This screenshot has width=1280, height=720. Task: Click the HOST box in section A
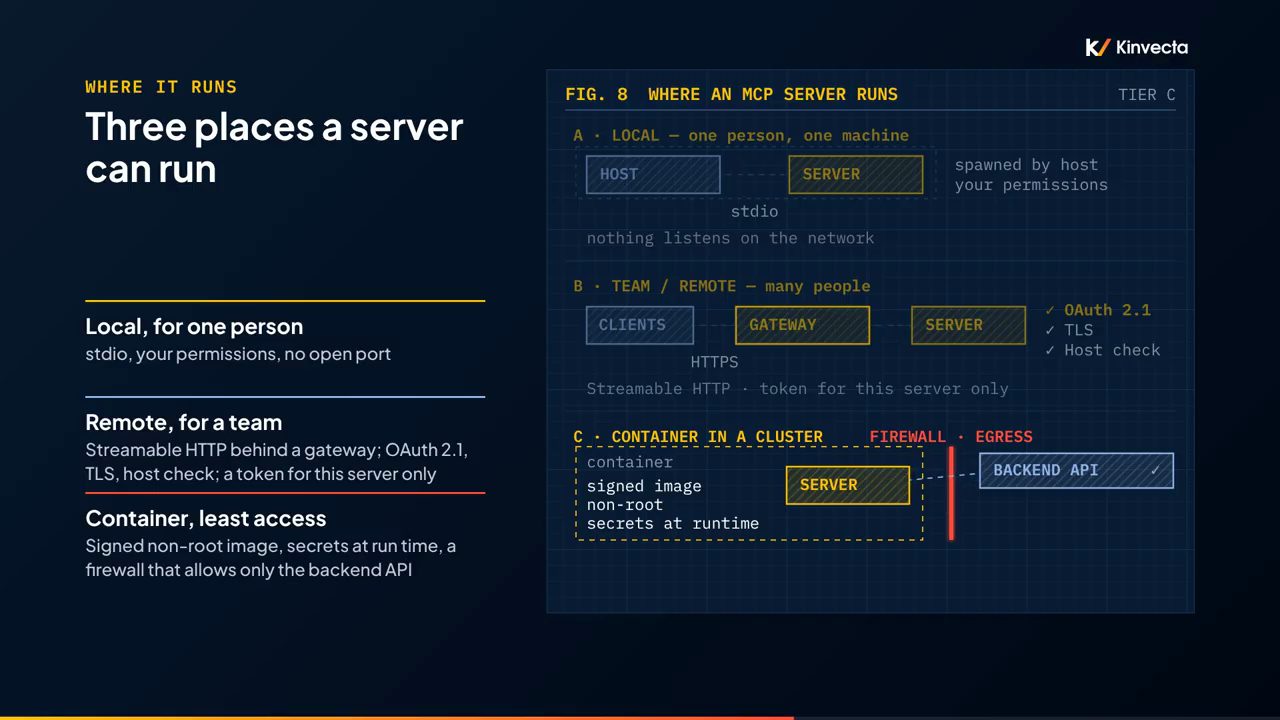pos(653,174)
